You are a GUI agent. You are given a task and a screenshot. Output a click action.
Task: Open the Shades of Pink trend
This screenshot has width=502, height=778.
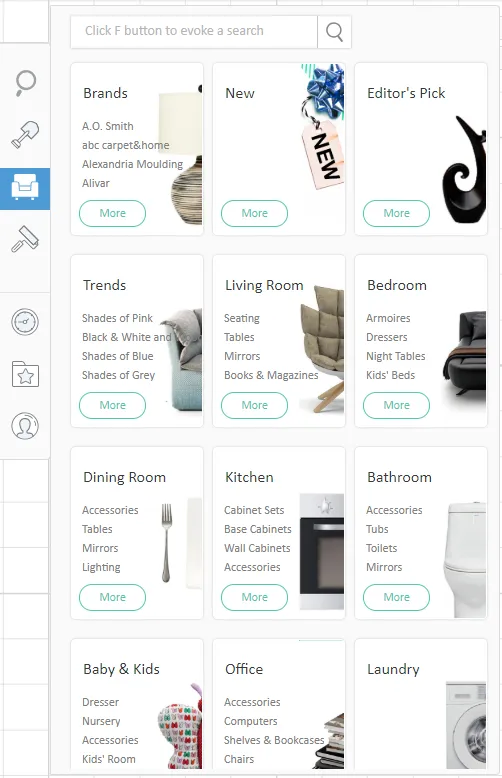coord(118,318)
